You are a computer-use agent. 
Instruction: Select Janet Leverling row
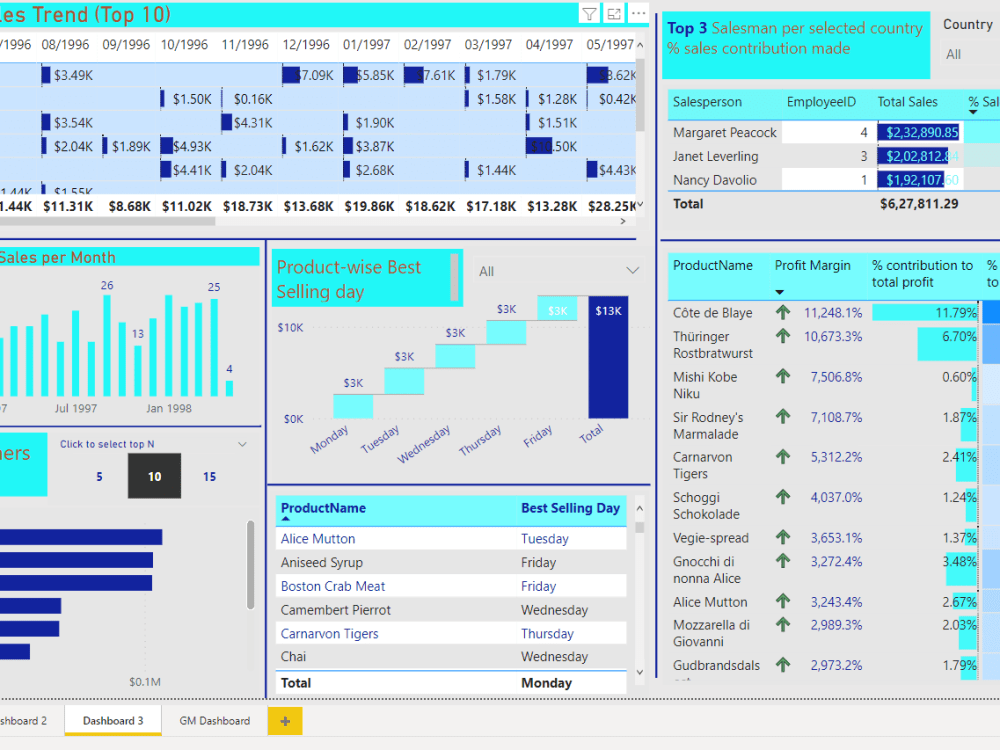(716, 156)
